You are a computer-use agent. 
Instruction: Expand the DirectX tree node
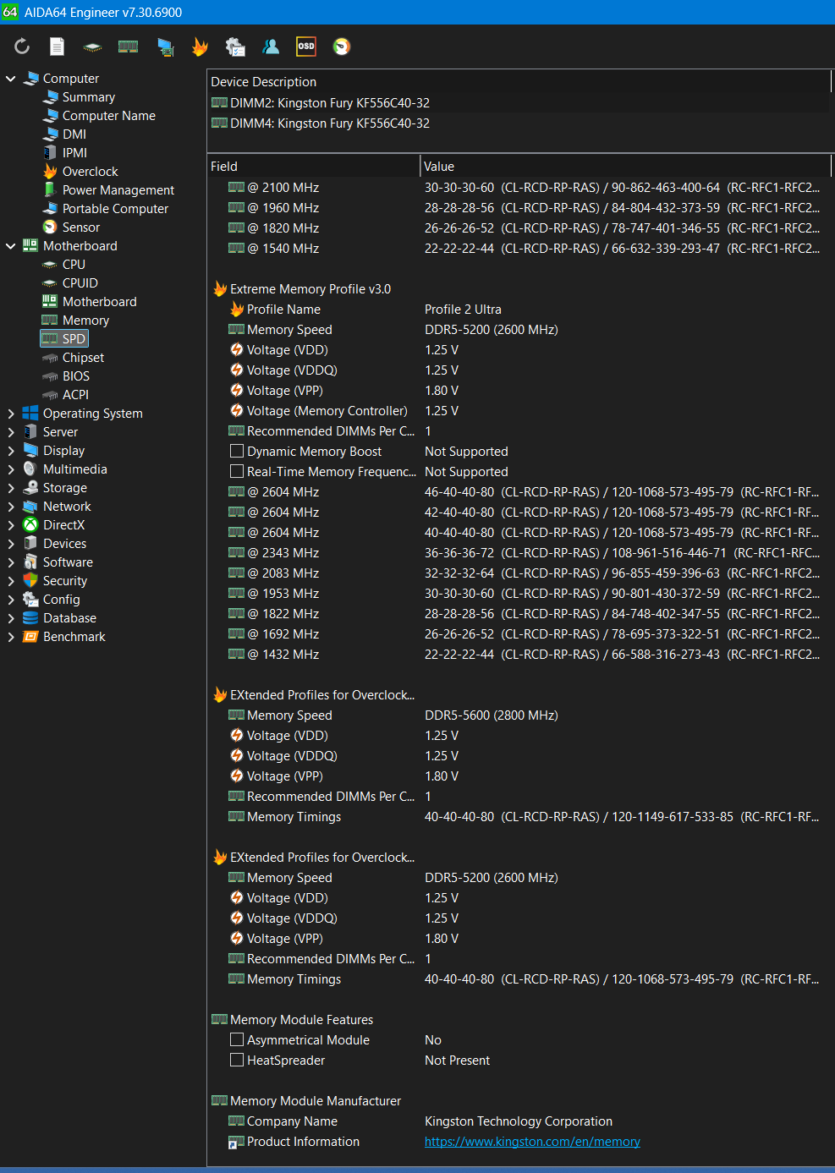point(10,525)
